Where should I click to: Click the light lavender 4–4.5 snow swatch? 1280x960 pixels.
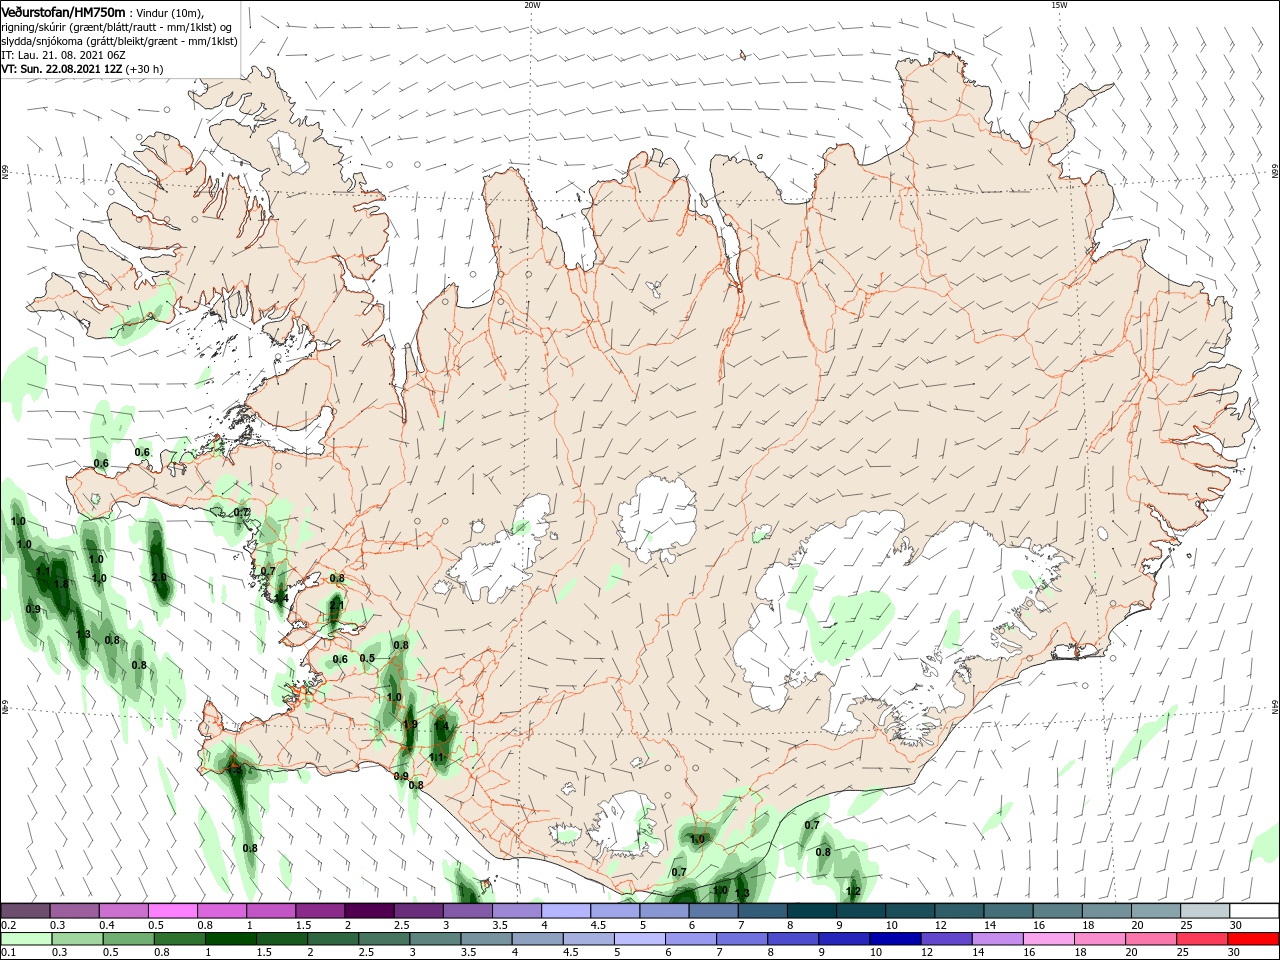566,911
